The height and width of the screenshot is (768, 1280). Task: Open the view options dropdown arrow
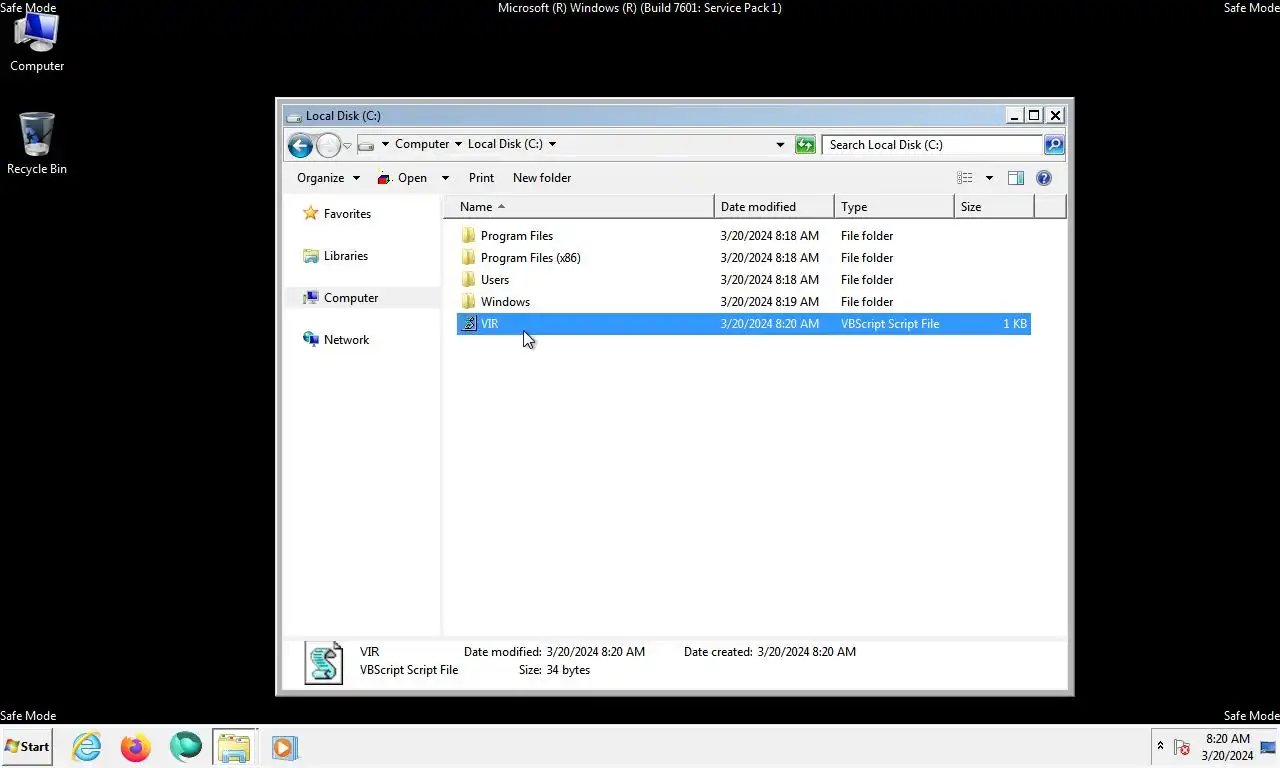[989, 178]
